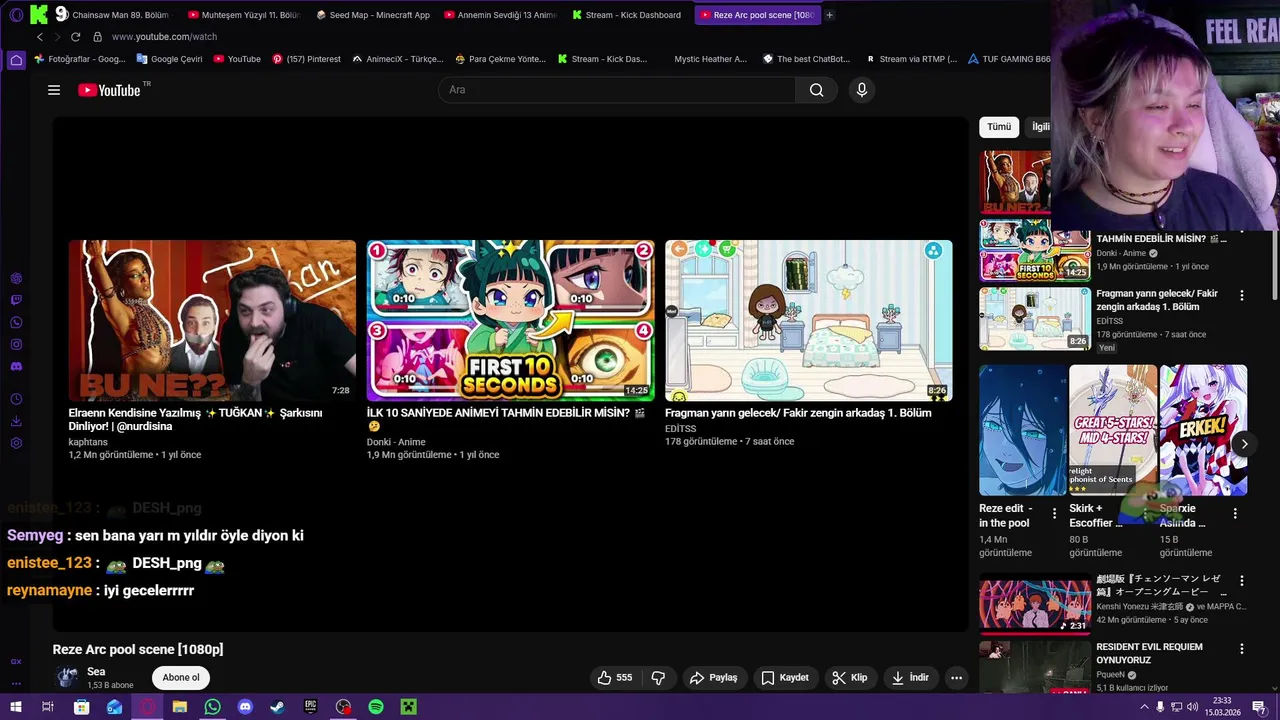The width and height of the screenshot is (1280, 720).
Task: Switch to the Seed Map - Minecraft App tab
Action: (373, 15)
